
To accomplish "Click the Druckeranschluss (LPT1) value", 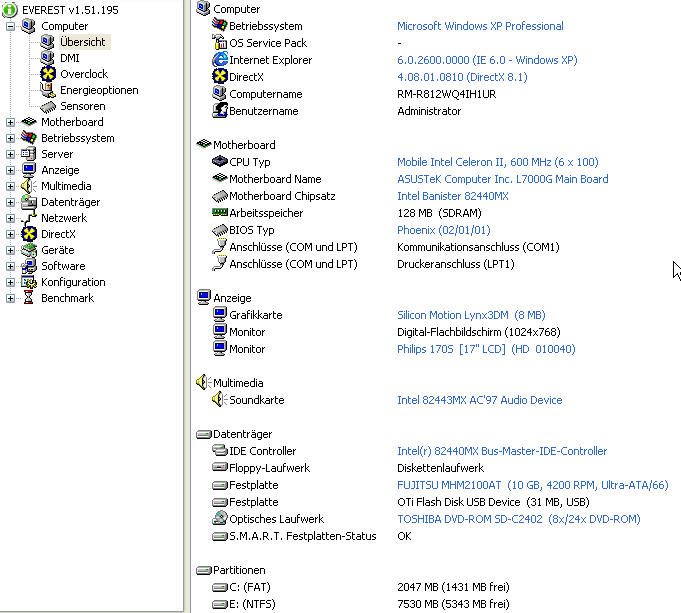I will coord(456,264).
